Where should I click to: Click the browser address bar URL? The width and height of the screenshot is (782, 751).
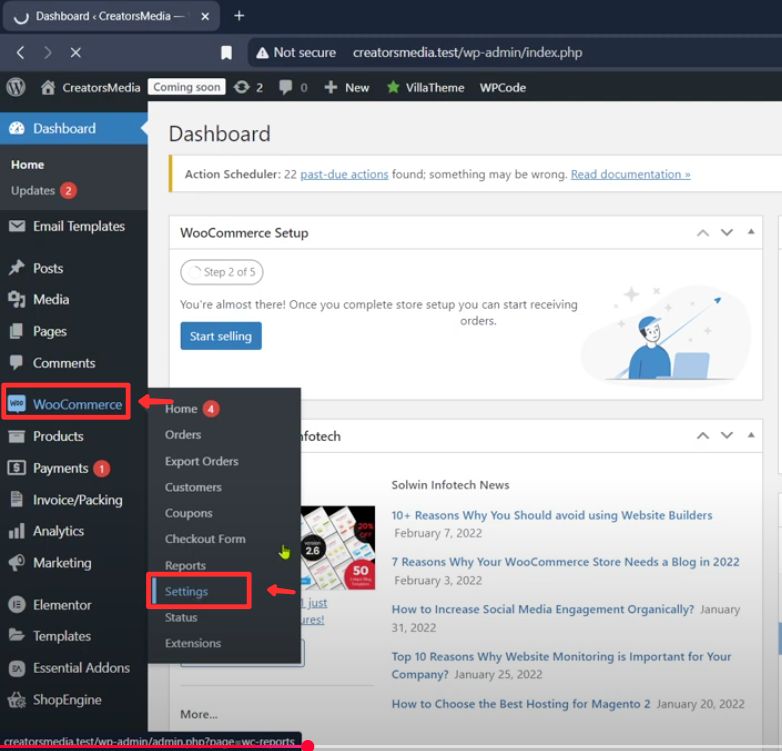click(467, 52)
